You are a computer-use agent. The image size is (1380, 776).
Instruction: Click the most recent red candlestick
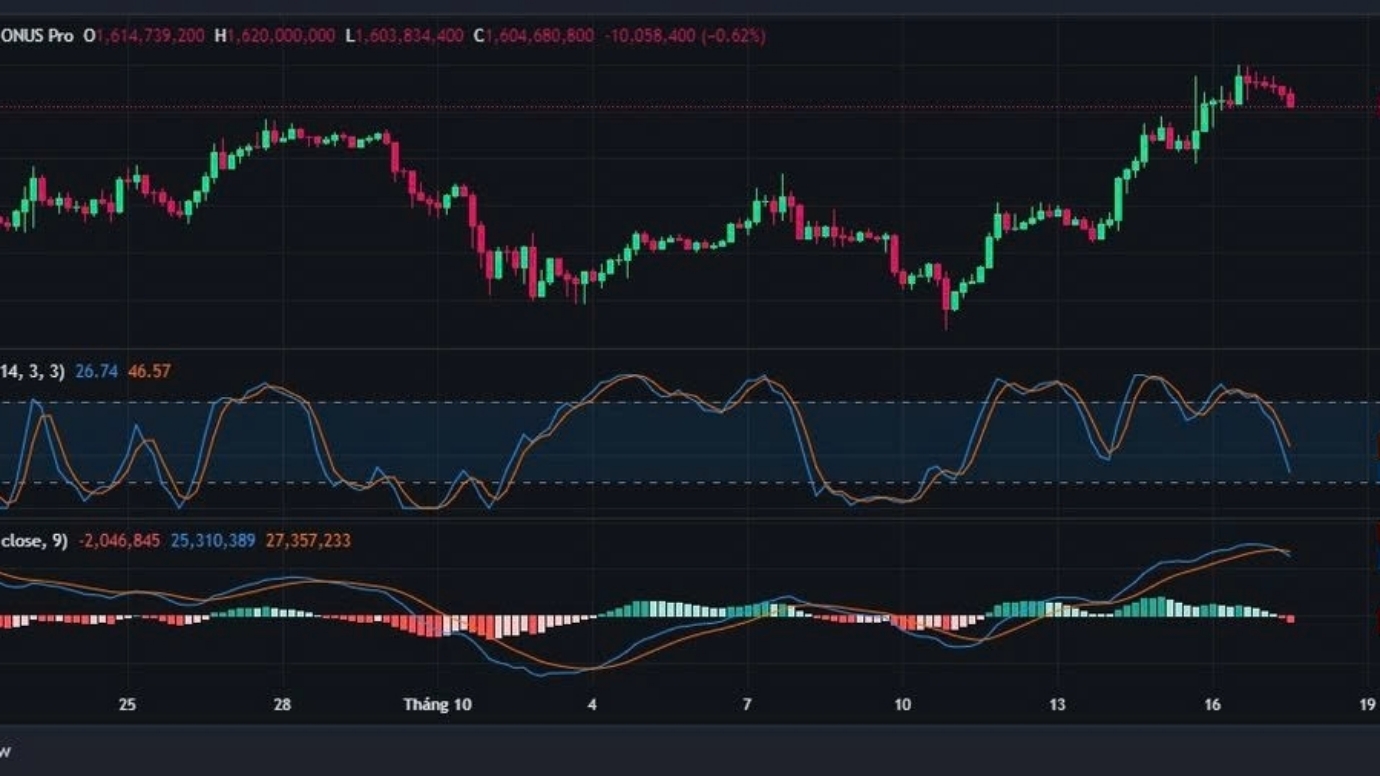[1291, 99]
